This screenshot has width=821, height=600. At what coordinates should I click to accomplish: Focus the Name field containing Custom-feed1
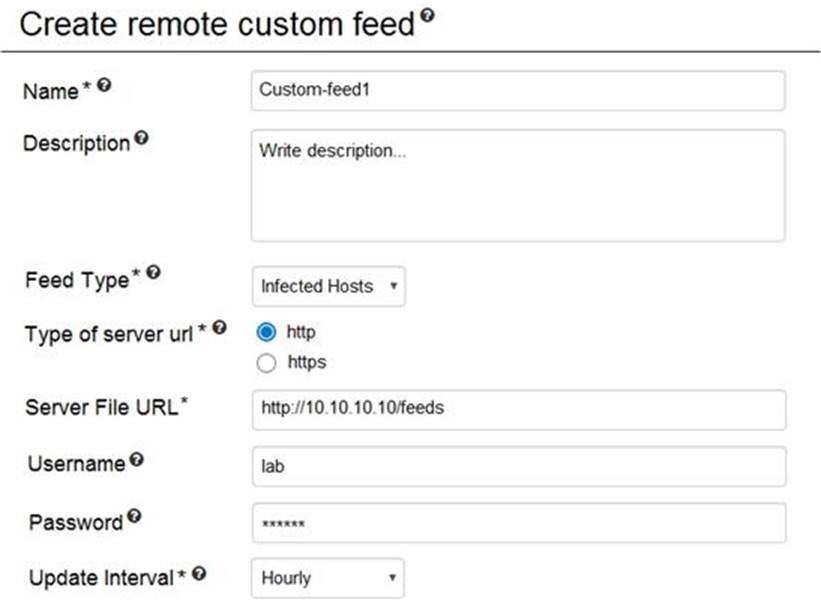click(517, 90)
